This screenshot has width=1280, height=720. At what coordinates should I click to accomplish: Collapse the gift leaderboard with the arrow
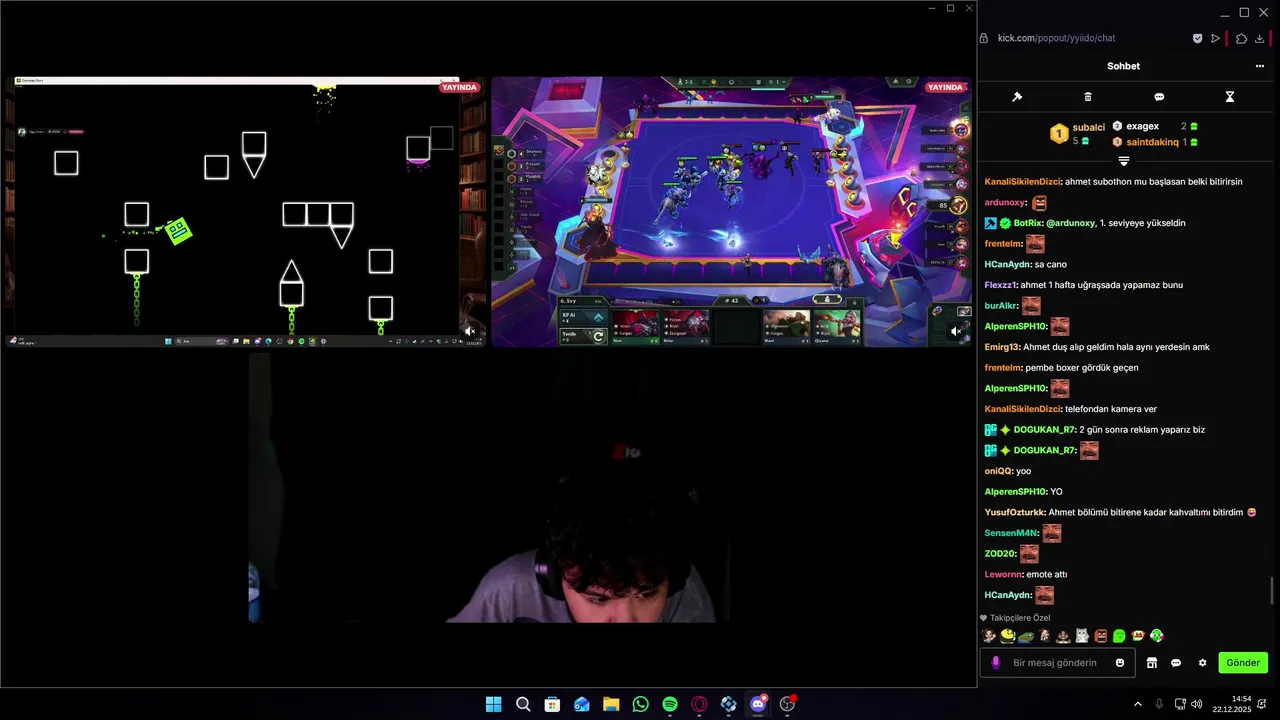point(1124,161)
